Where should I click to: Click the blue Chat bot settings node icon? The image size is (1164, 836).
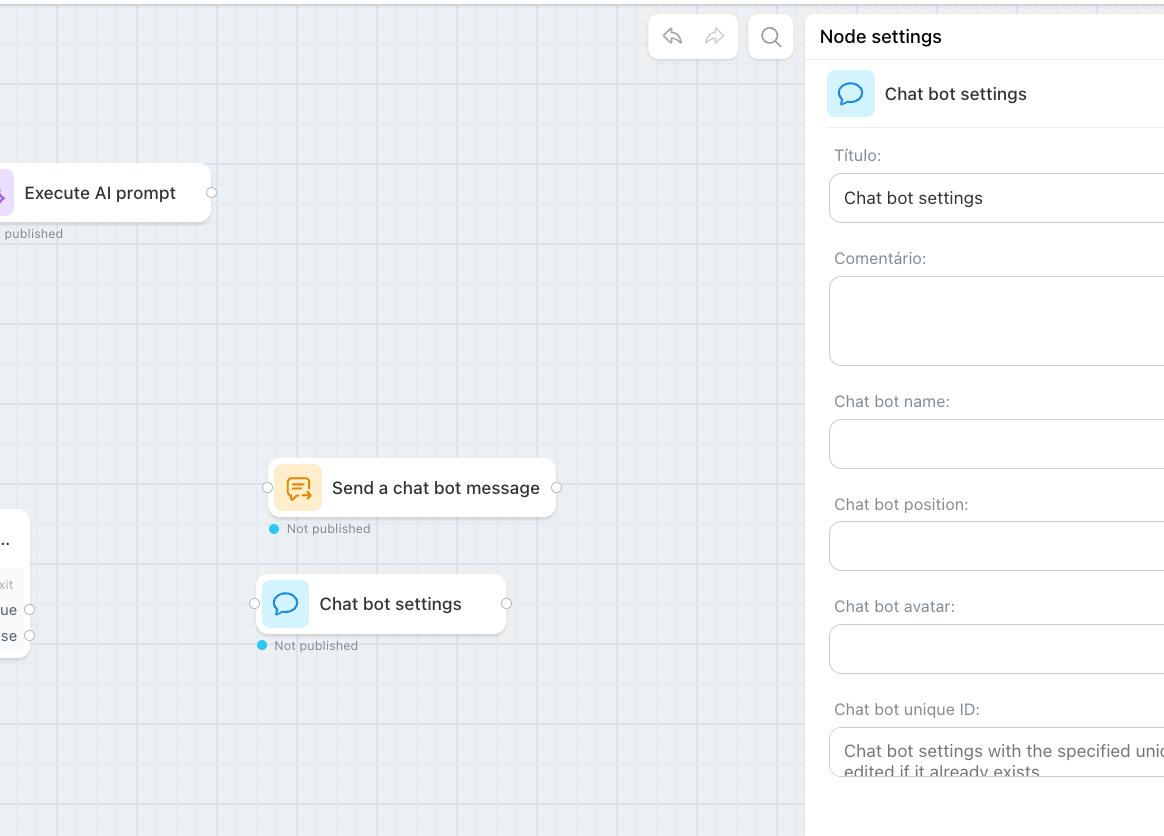click(x=285, y=604)
